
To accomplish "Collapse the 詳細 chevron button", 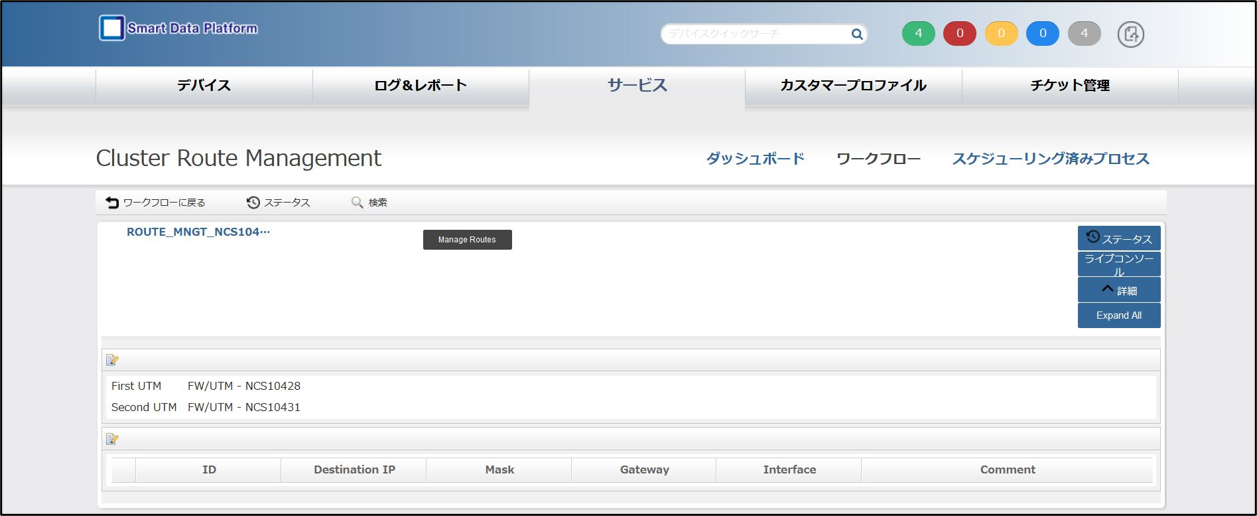I will [x=1119, y=290].
